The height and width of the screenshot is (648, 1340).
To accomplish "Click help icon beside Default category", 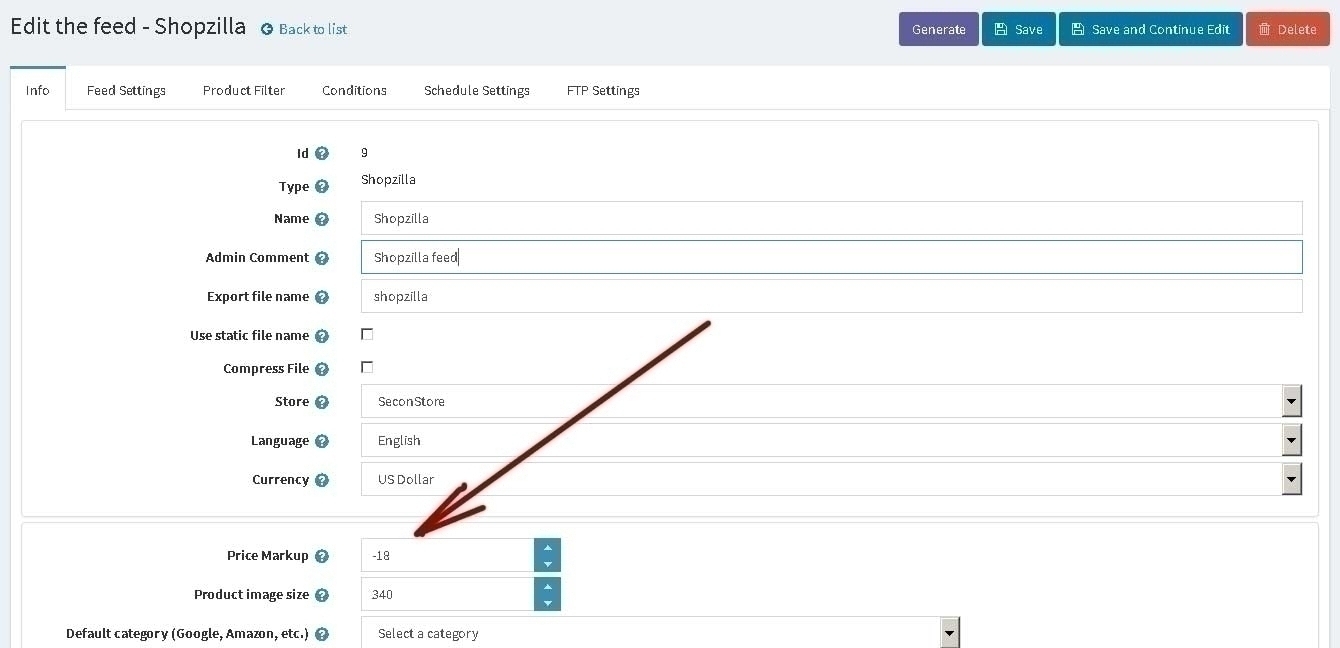I will click(x=322, y=634).
